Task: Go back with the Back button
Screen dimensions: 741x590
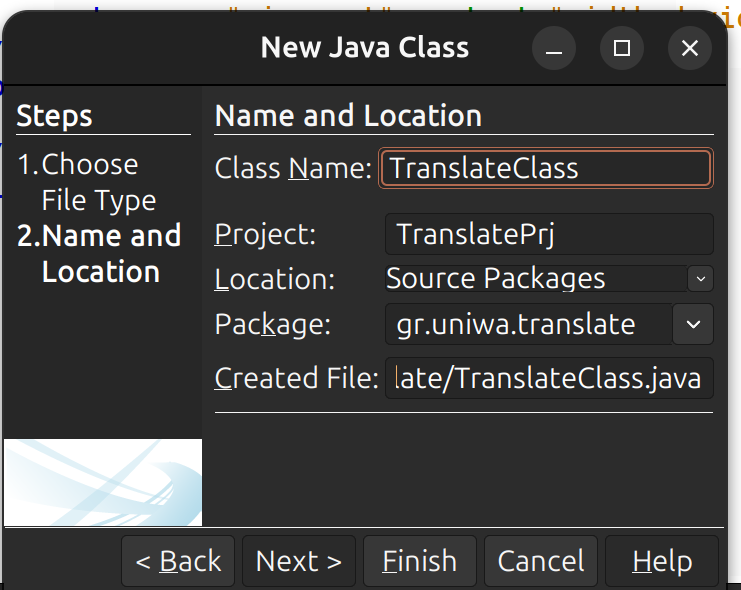Action: tap(178, 561)
